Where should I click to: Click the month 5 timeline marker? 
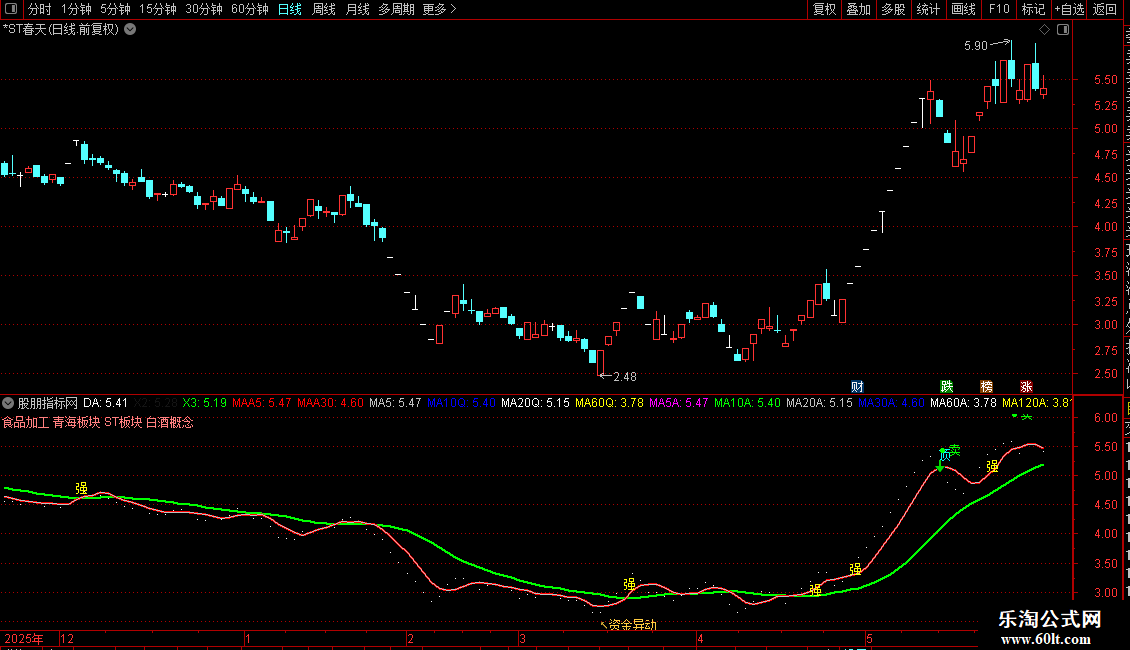coord(870,638)
